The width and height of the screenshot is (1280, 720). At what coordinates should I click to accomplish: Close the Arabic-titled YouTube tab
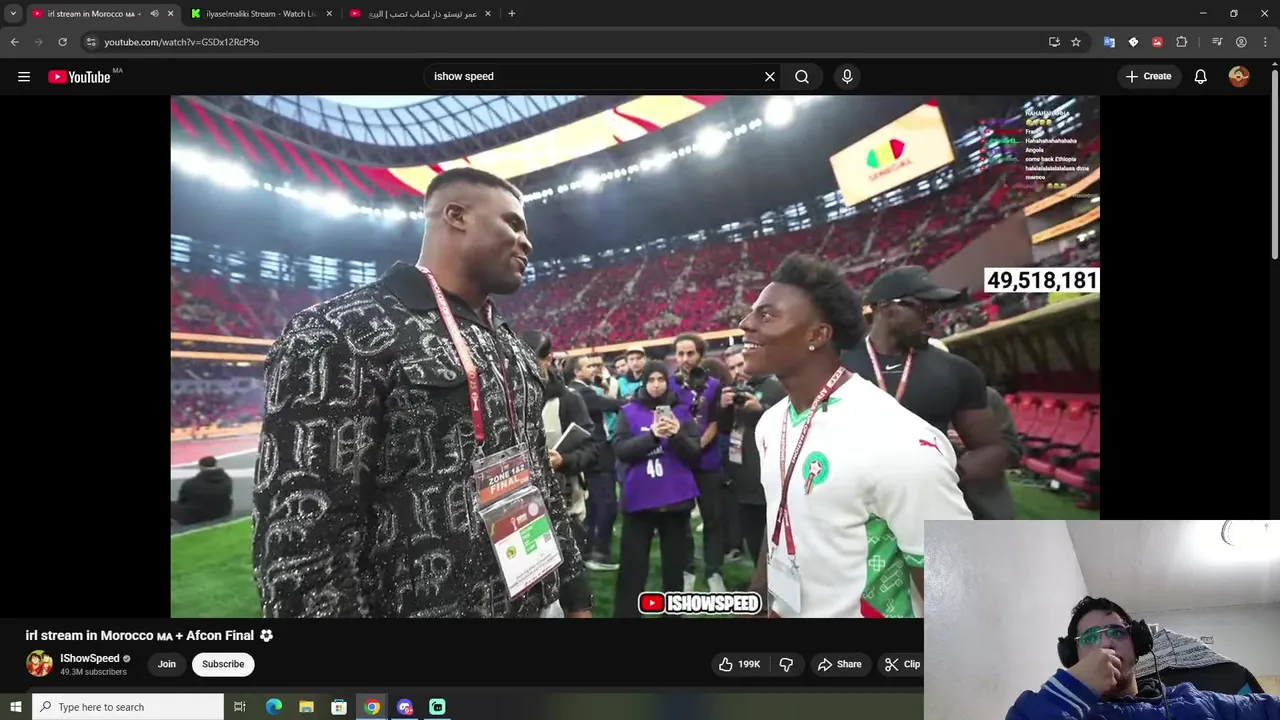pos(488,14)
